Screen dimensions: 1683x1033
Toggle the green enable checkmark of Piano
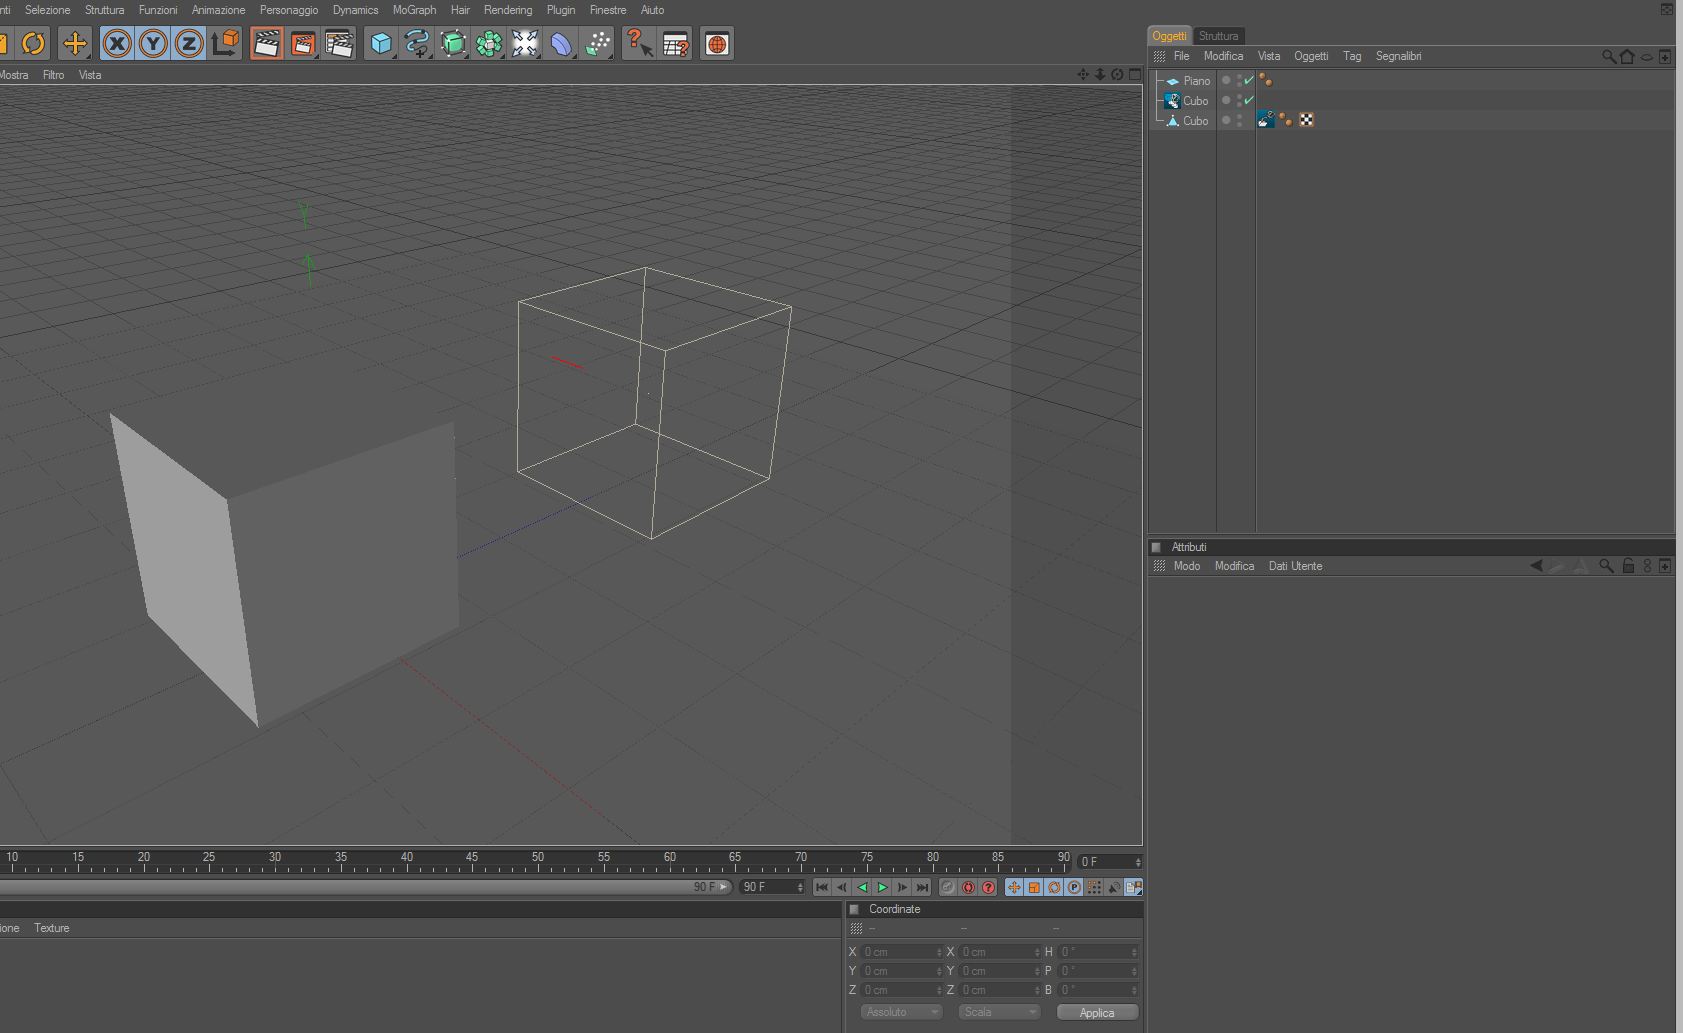point(1249,81)
